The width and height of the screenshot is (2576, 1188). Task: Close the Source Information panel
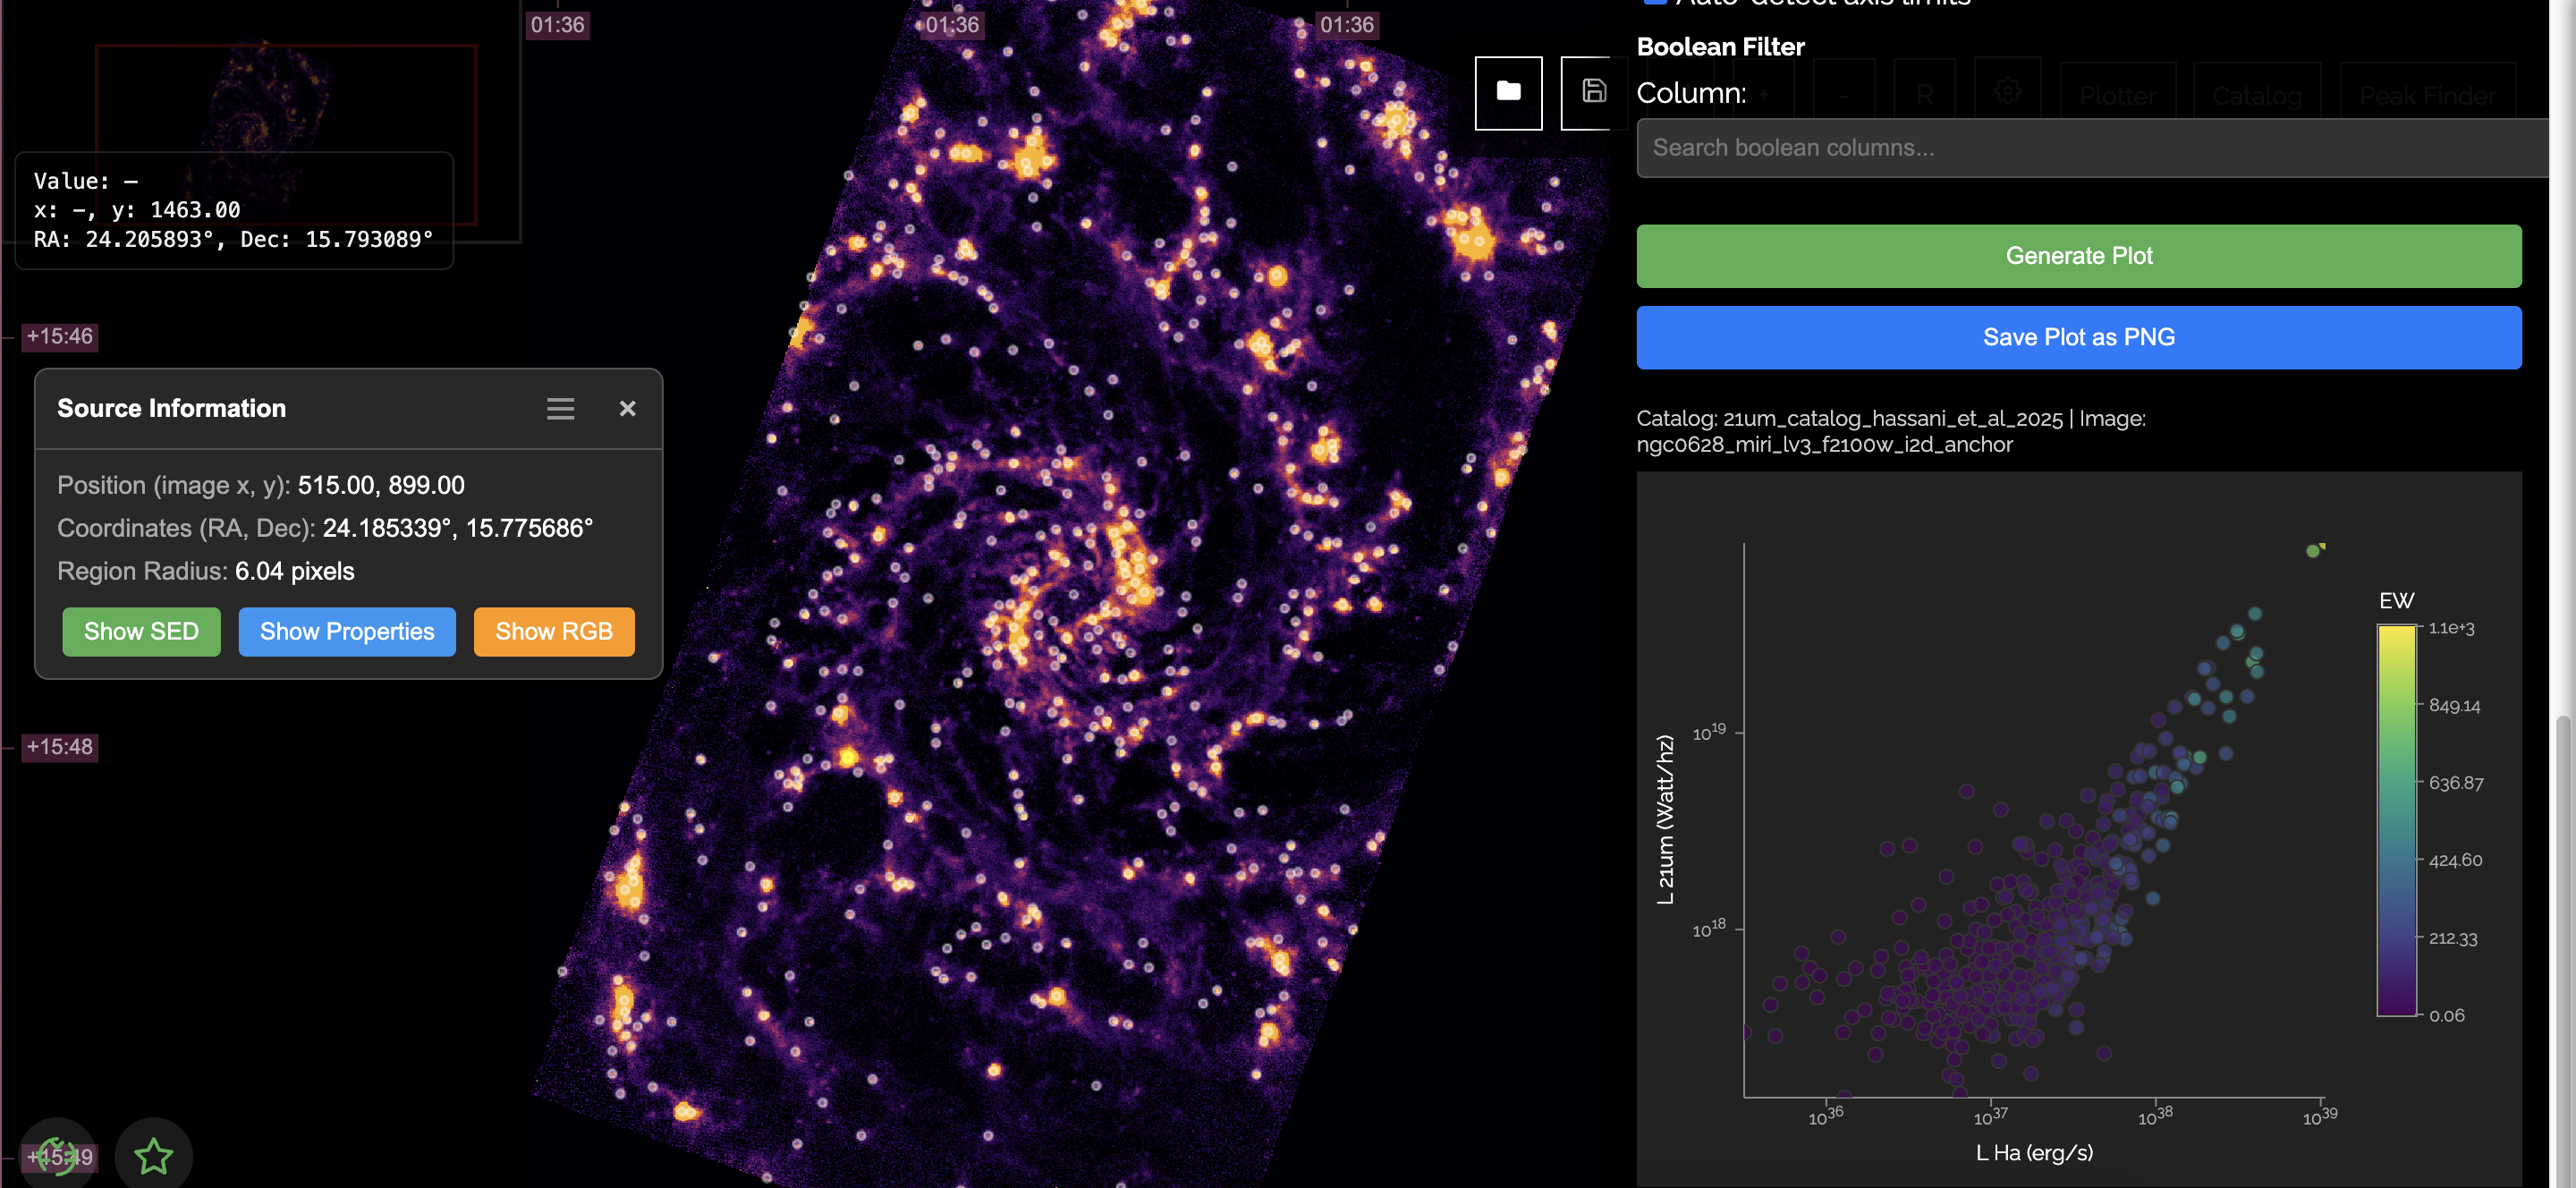(x=627, y=408)
